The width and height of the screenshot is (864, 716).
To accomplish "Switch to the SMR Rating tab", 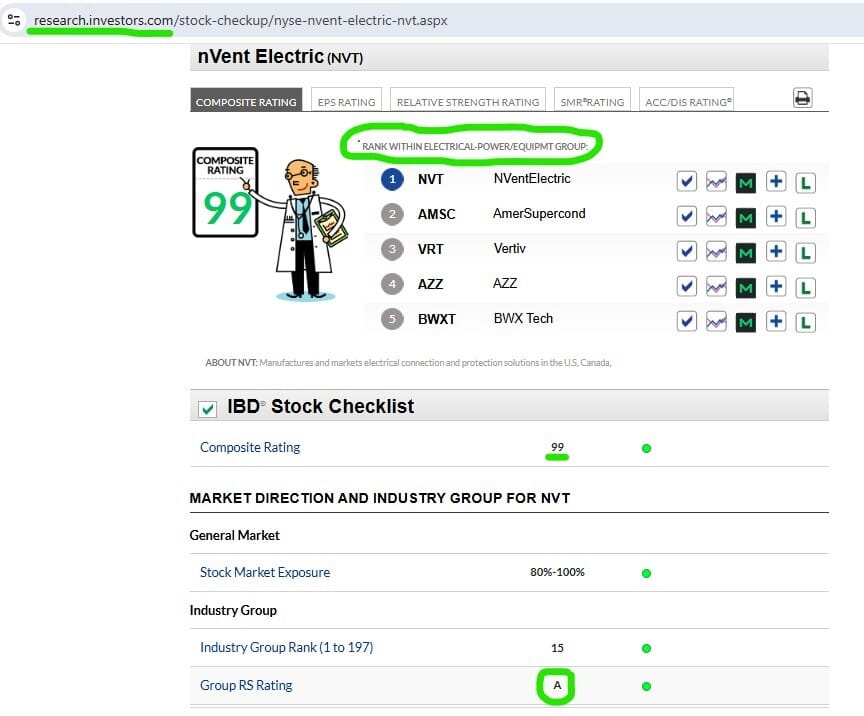I will pyautogui.click(x=592, y=101).
